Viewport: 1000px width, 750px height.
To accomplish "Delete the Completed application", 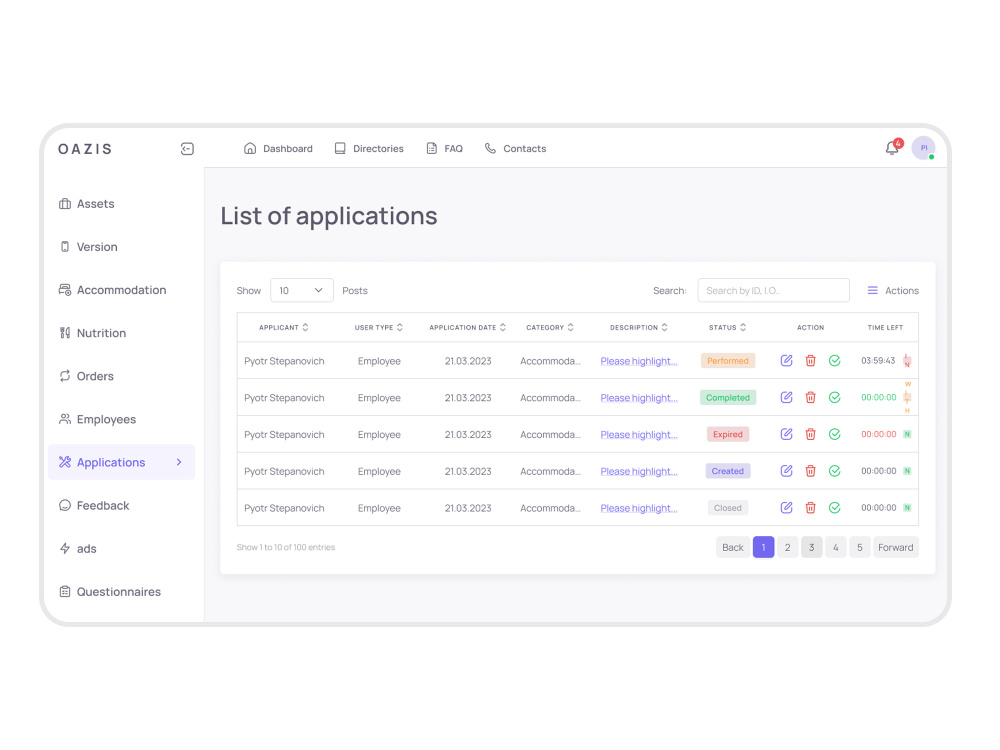I will click(x=811, y=397).
